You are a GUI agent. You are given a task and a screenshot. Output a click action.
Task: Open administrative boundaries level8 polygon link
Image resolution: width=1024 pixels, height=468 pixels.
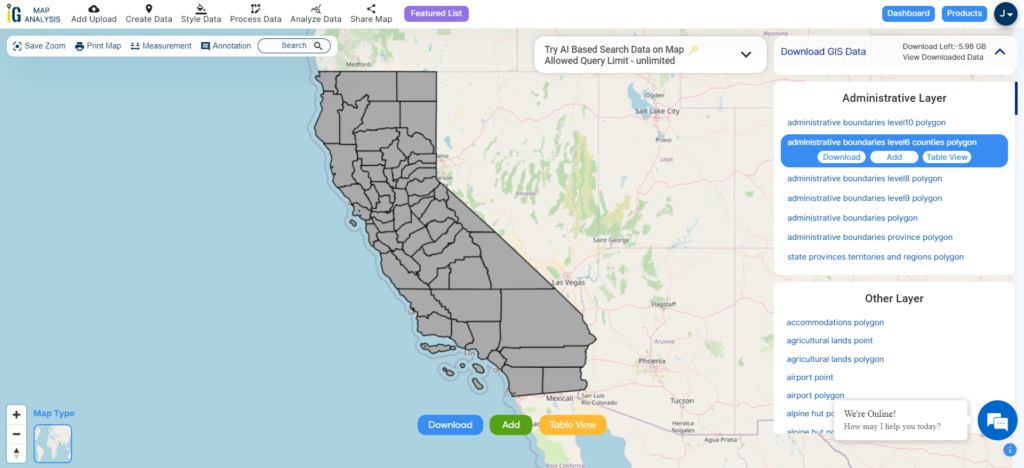coord(865,178)
